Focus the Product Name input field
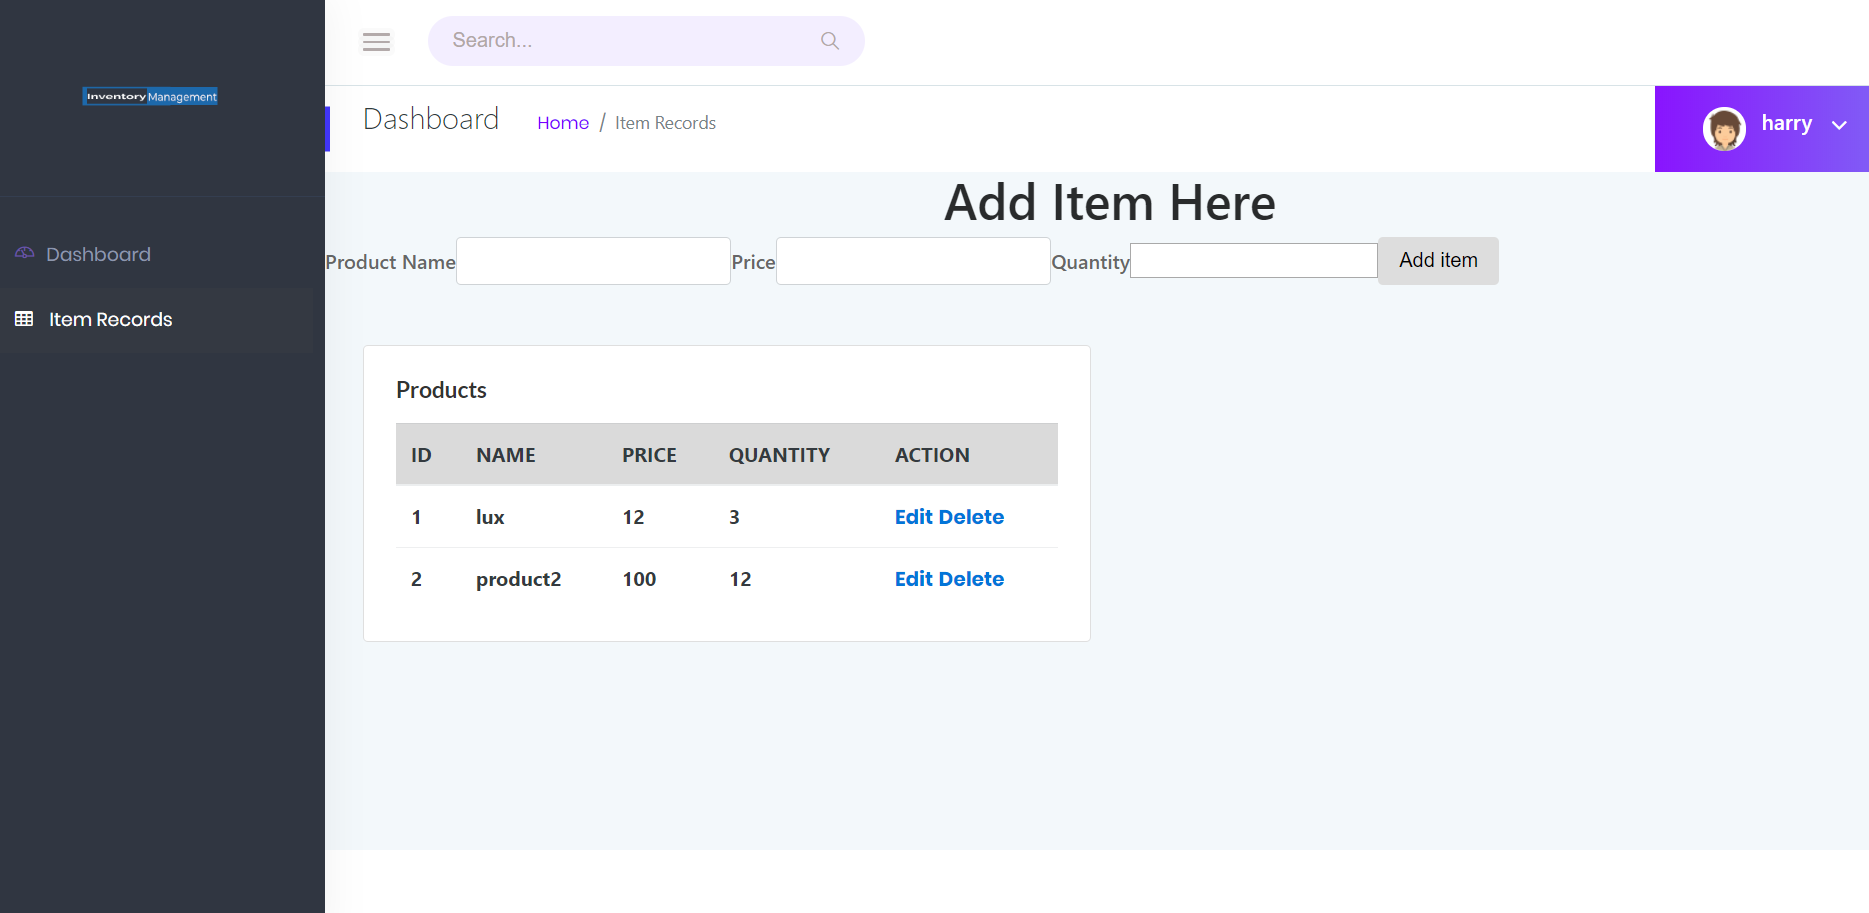Viewport: 1869px width, 913px height. [x=593, y=261]
